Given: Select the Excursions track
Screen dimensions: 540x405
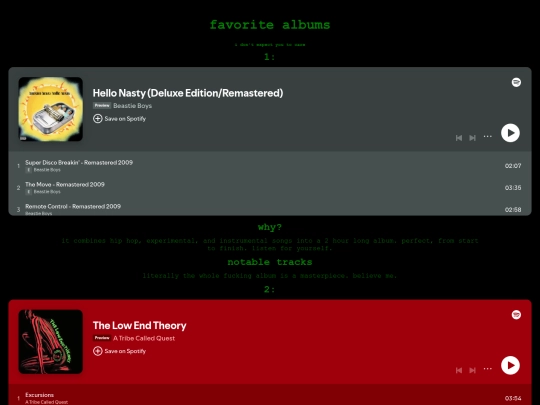Looking at the screenshot, I should (x=270, y=397).
